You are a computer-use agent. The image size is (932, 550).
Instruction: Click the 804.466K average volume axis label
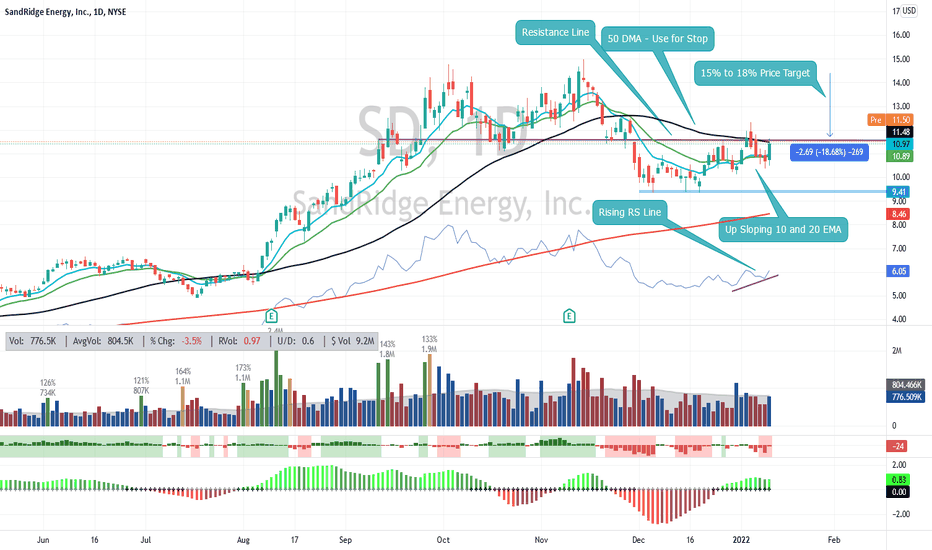click(905, 385)
